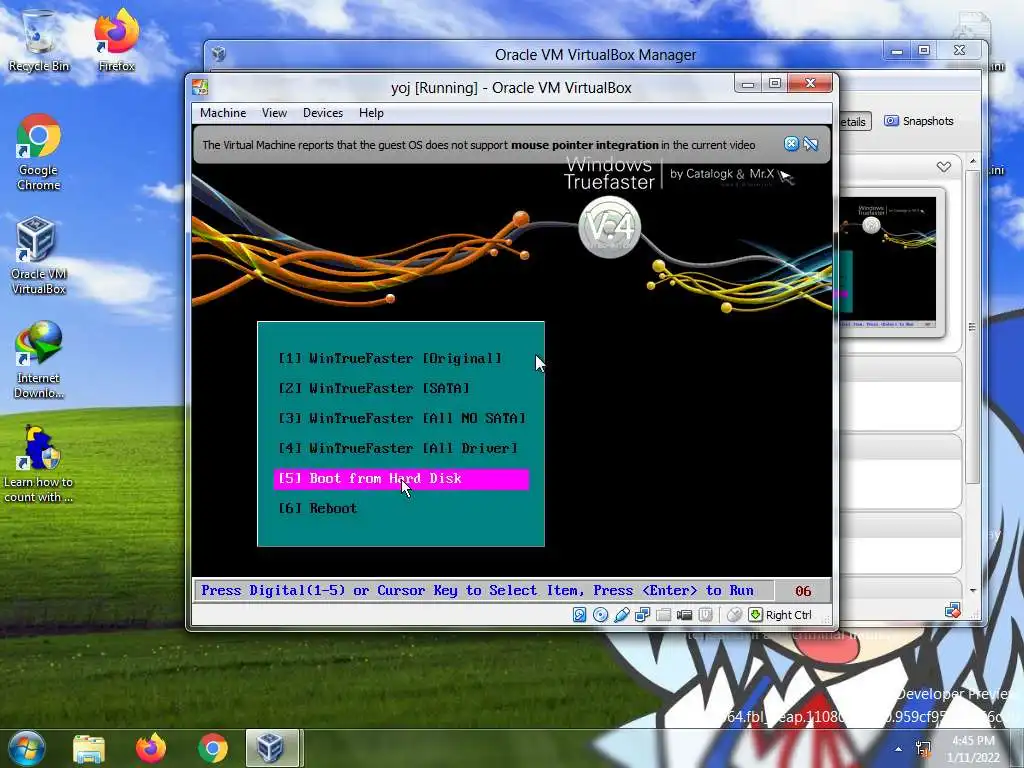1024x768 pixels.
Task: Maximize the yoj VirtualBox window
Action: tap(775, 84)
